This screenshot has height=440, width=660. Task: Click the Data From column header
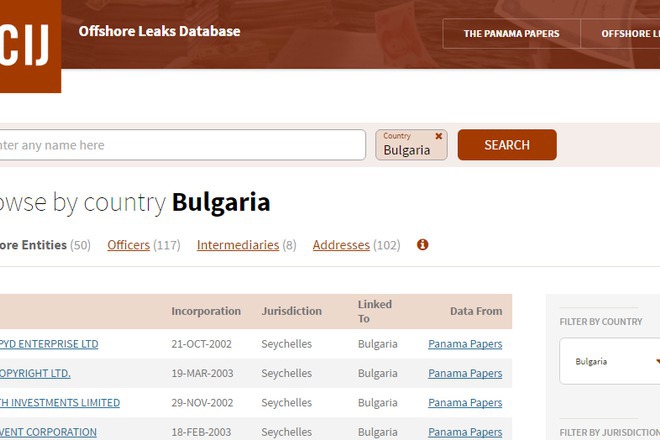click(476, 311)
